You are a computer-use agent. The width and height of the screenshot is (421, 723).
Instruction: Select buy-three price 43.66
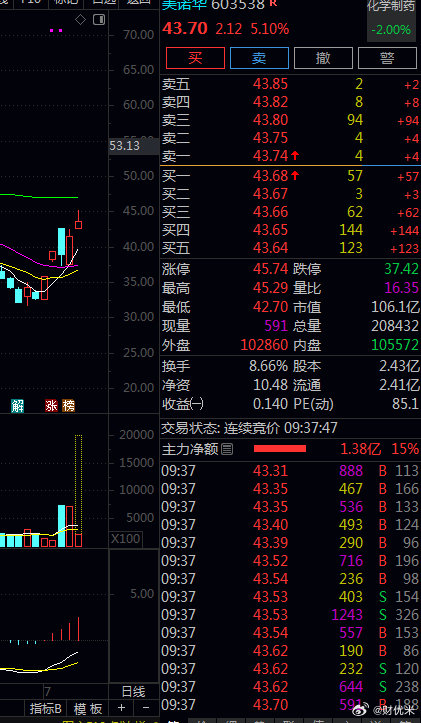pyautogui.click(x=270, y=212)
